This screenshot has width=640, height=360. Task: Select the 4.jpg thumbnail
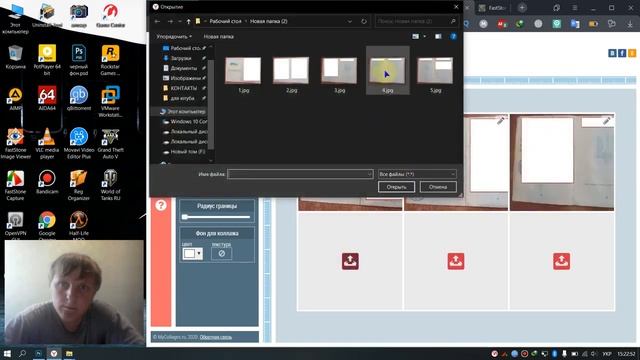[x=387, y=71]
